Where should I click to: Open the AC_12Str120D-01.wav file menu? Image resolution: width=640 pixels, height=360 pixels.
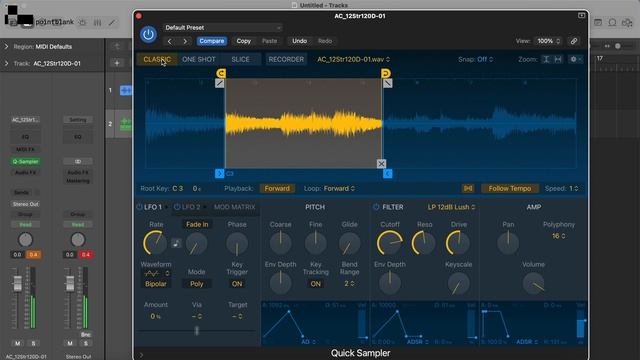(x=353, y=59)
